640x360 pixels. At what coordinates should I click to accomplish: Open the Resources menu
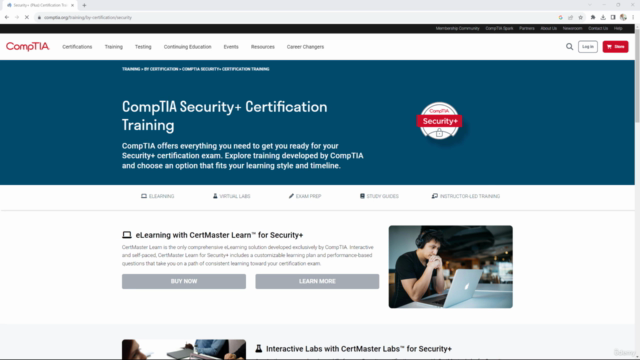[262, 47]
